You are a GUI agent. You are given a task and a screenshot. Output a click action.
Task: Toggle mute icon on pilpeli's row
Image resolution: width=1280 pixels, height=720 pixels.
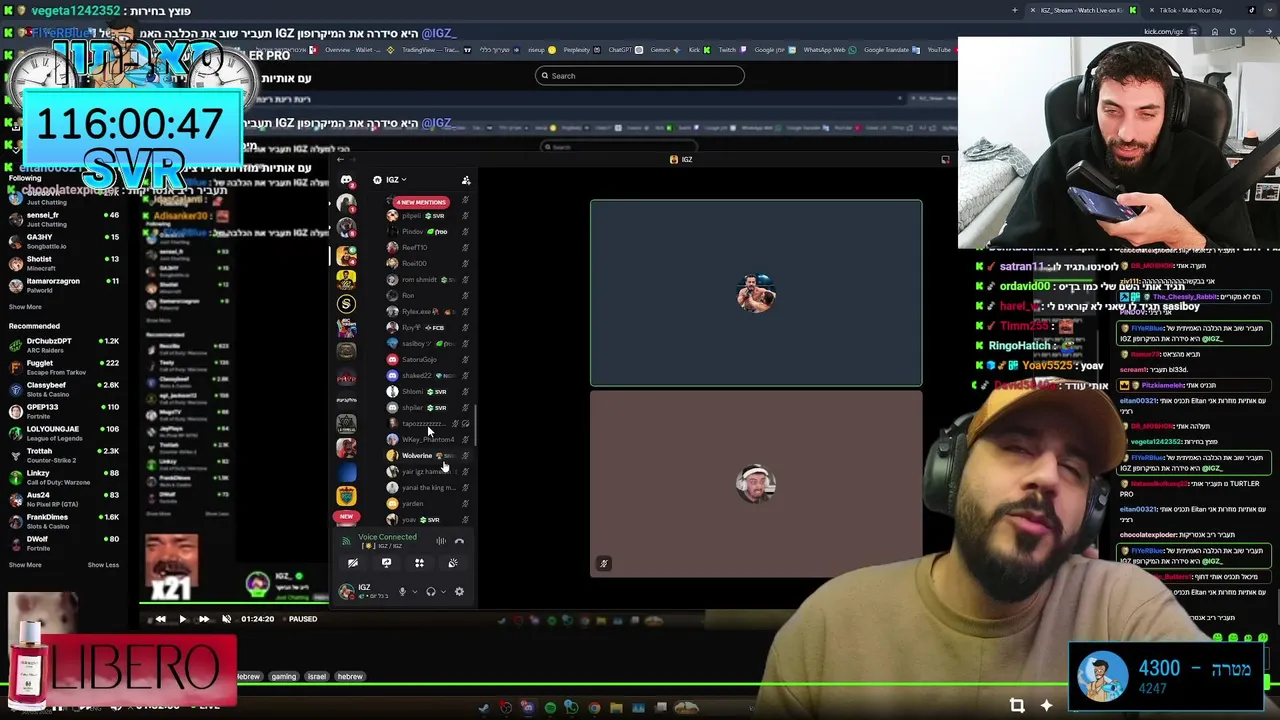click(x=466, y=215)
